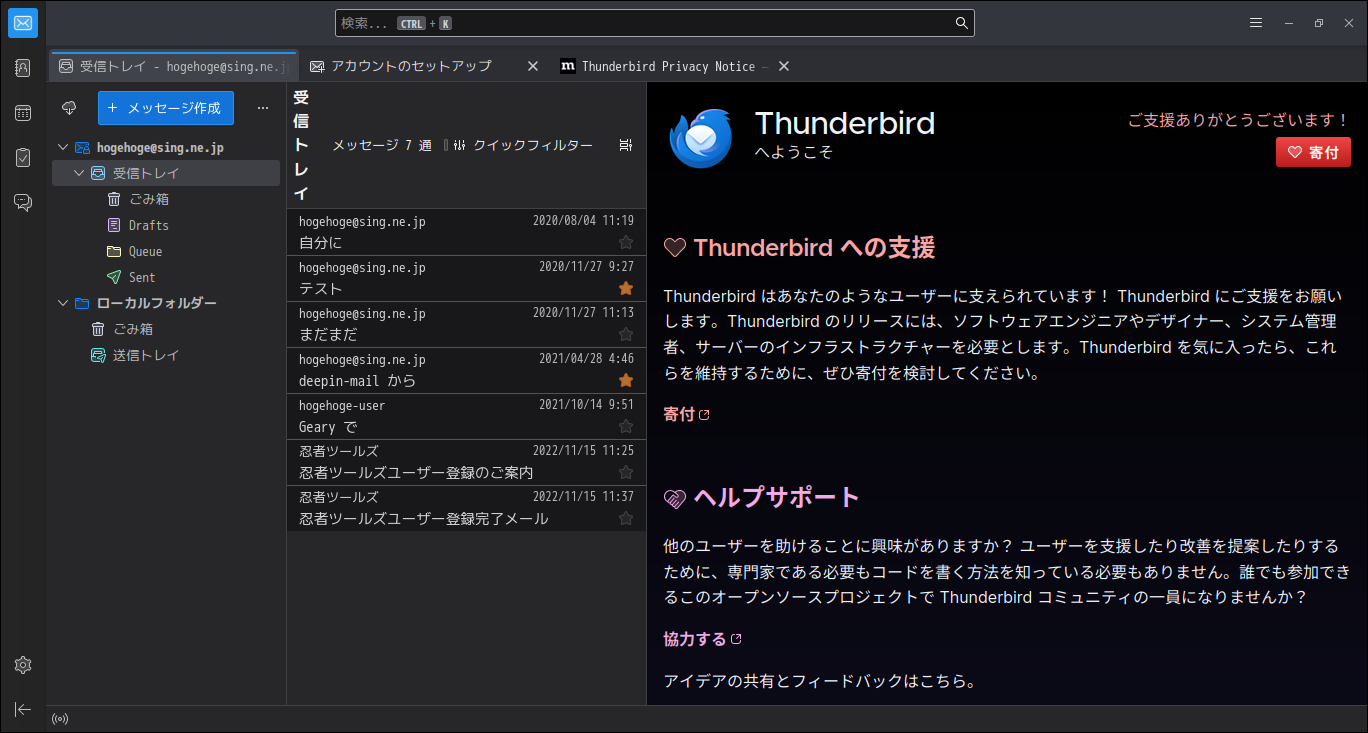Collapse the spaces toolbar
1368x733 pixels.
pos(23,709)
